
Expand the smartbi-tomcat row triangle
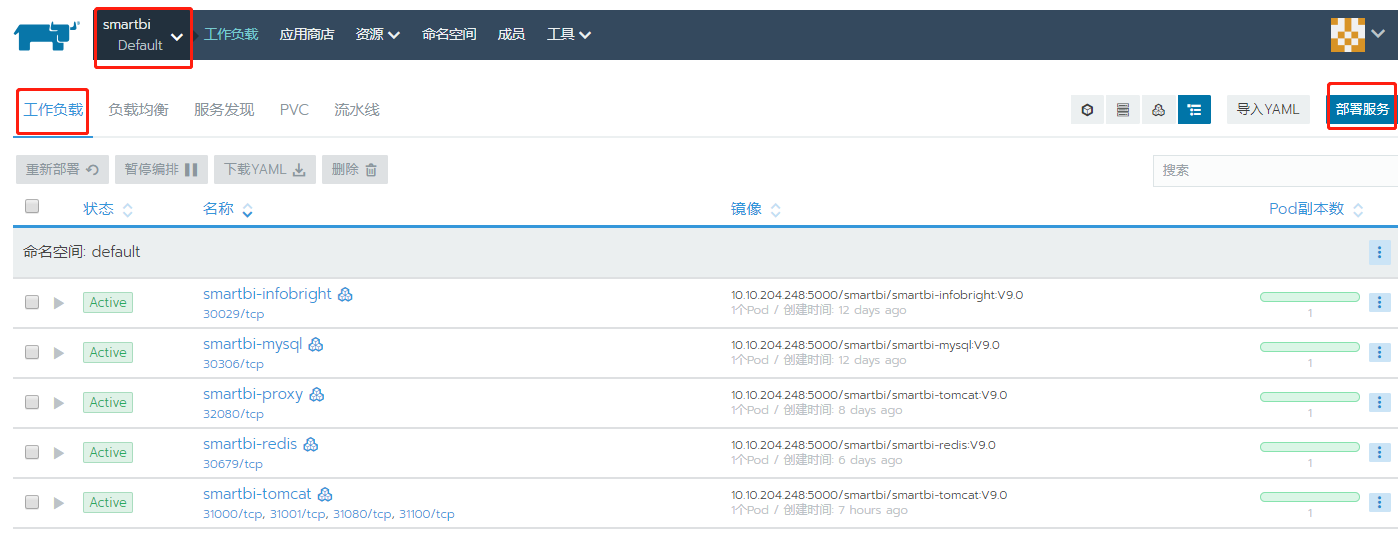click(x=59, y=502)
